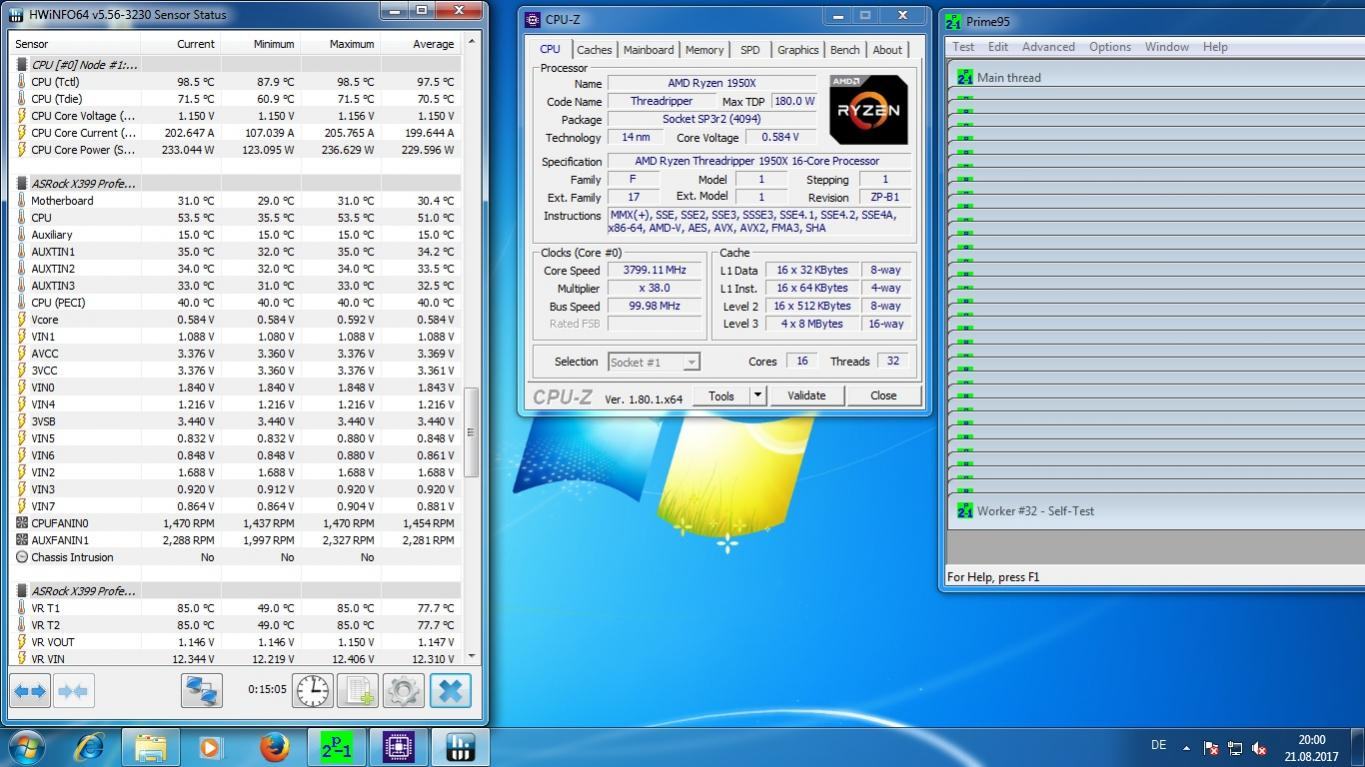This screenshot has height=767, width=1365.
Task: Open Windows Media Player from taskbar
Action: pyautogui.click(x=210, y=747)
